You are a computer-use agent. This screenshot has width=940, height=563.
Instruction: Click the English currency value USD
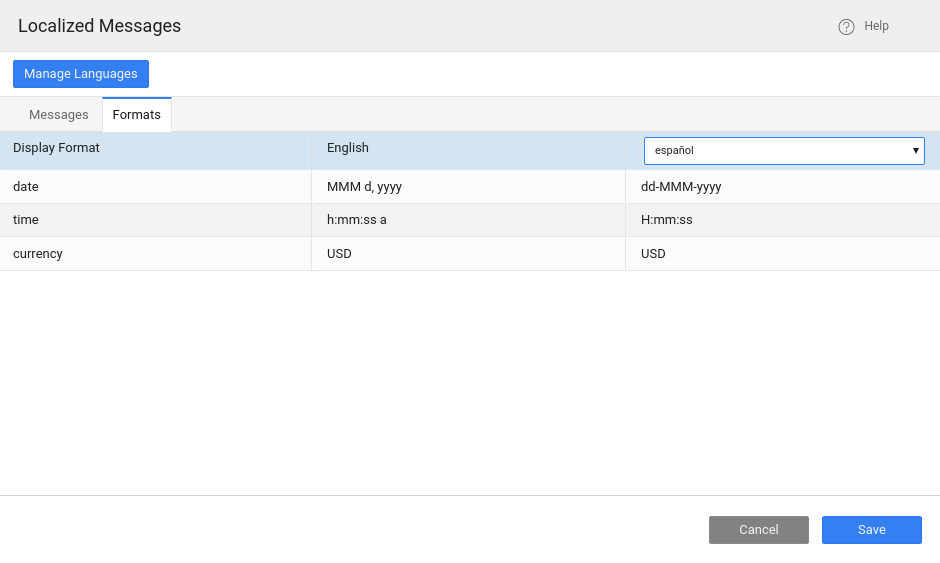(x=339, y=254)
